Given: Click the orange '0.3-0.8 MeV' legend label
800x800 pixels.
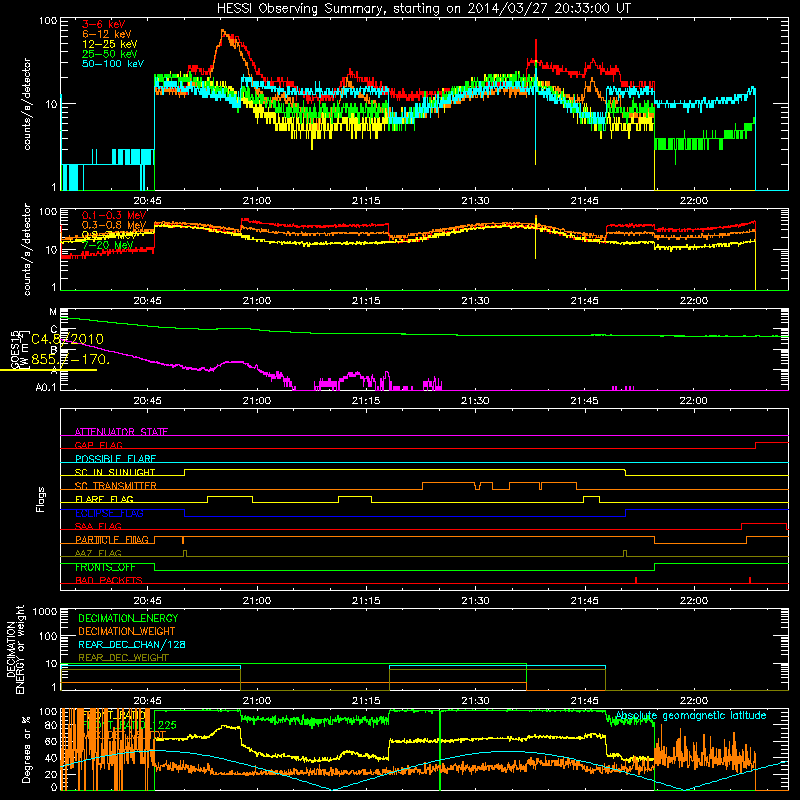Looking at the screenshot, I should point(113,225).
